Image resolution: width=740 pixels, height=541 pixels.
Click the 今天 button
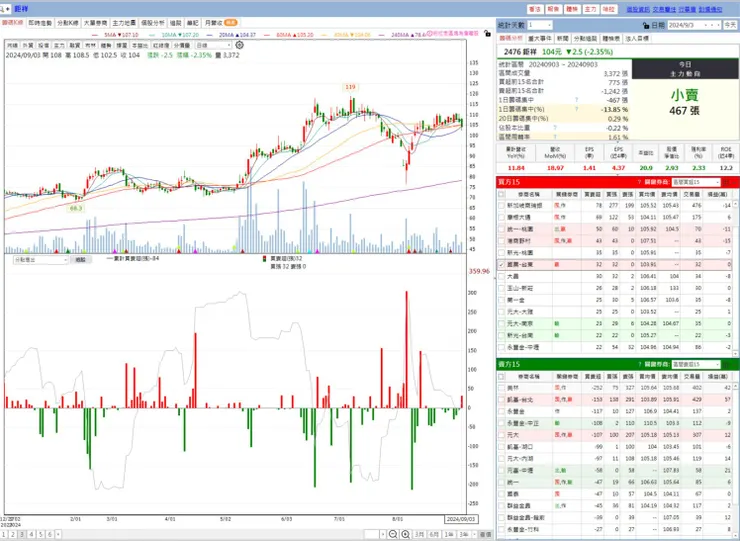point(730,25)
